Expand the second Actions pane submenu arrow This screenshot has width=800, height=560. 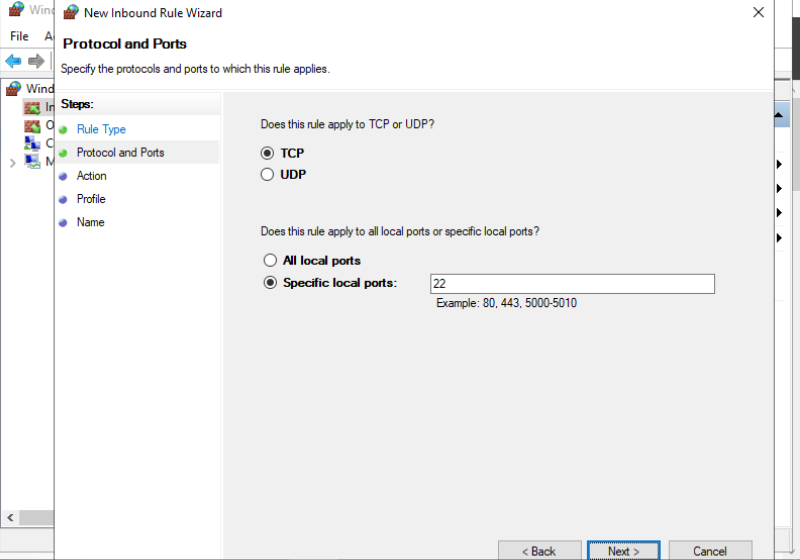(x=779, y=188)
